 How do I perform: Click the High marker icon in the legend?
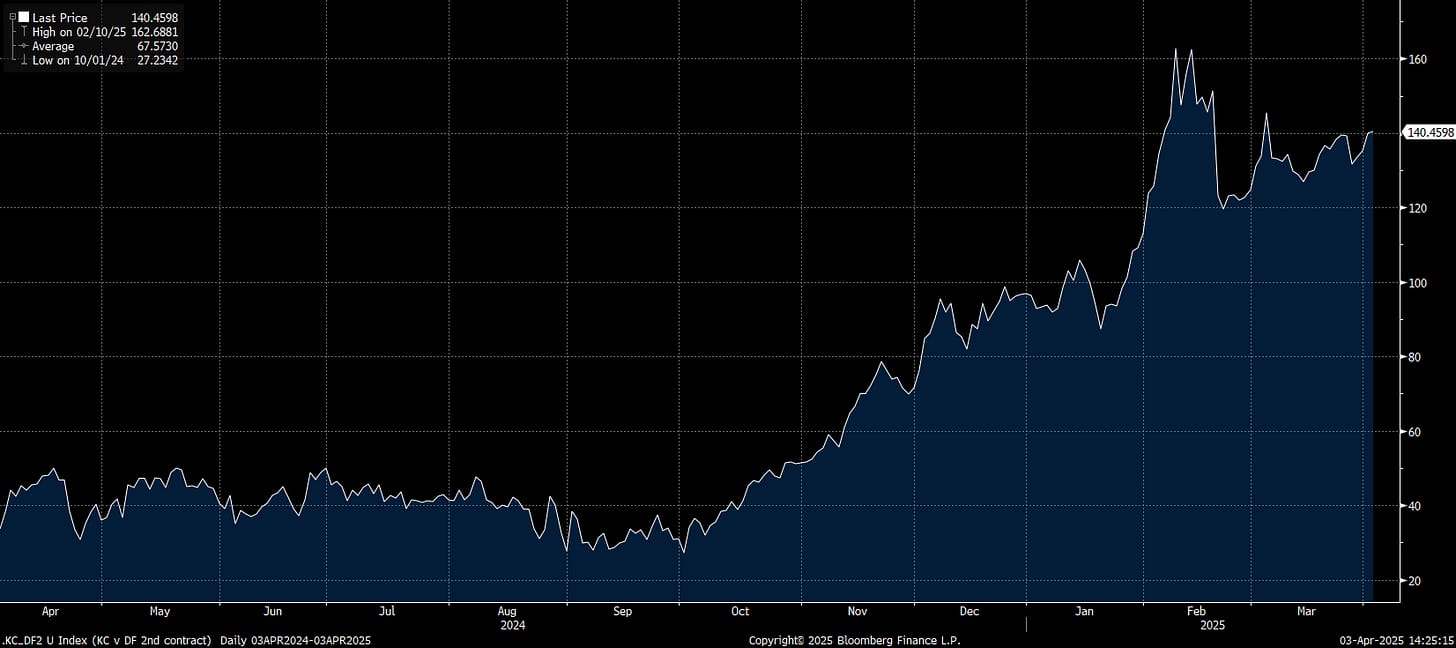[x=23, y=32]
